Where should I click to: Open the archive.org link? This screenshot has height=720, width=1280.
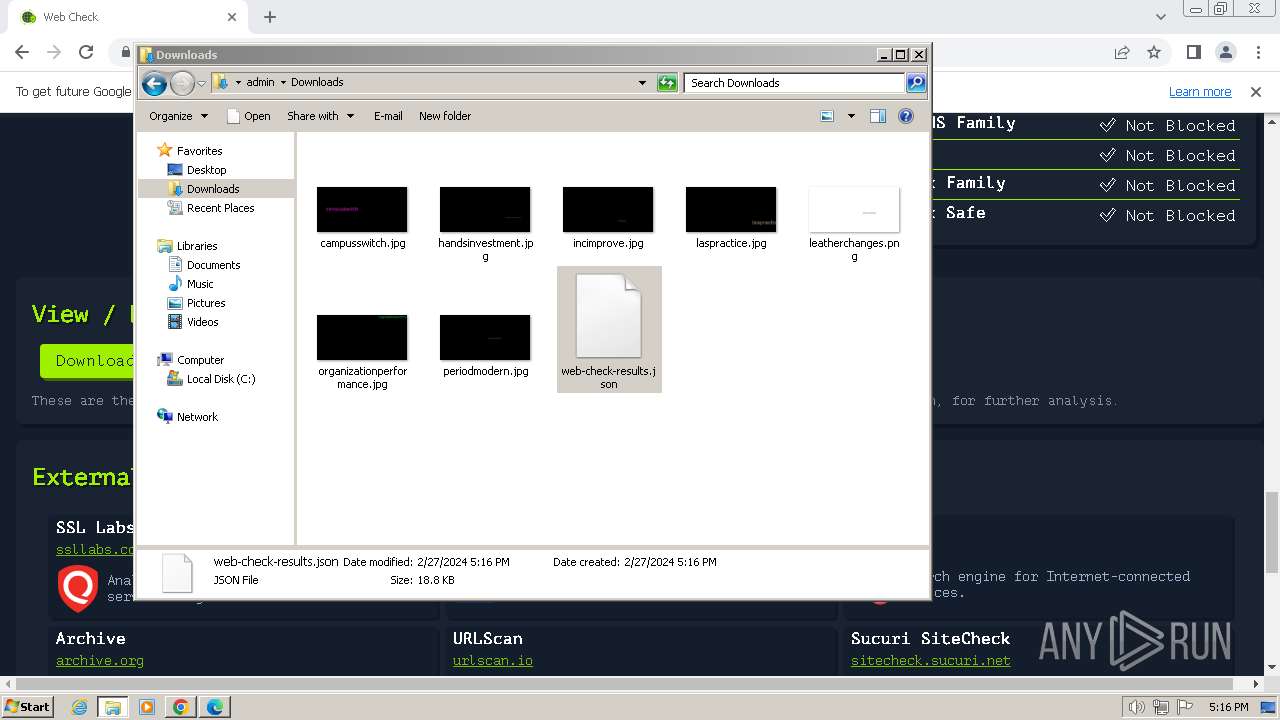point(100,661)
